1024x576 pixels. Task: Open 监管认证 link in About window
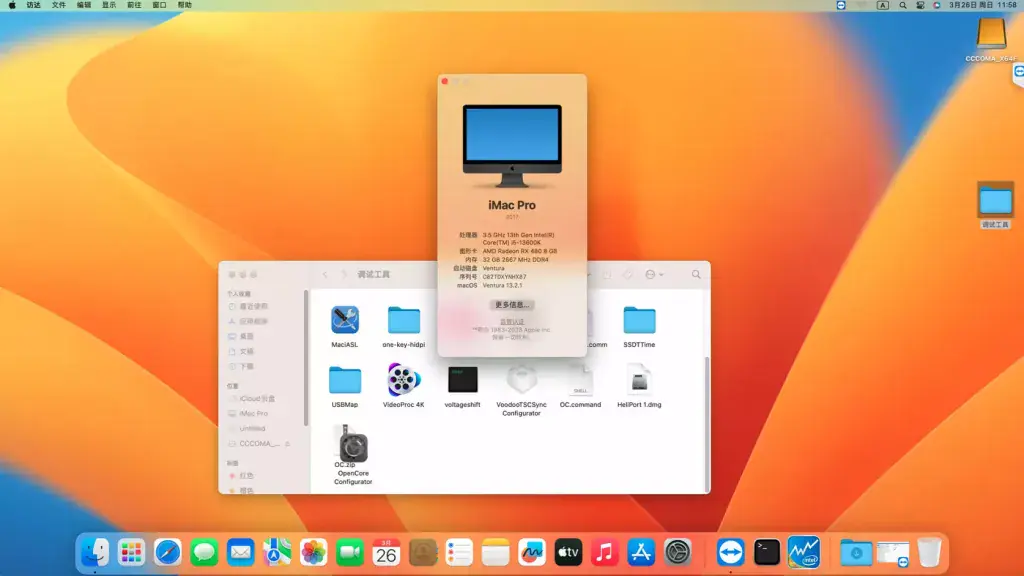(x=512, y=321)
